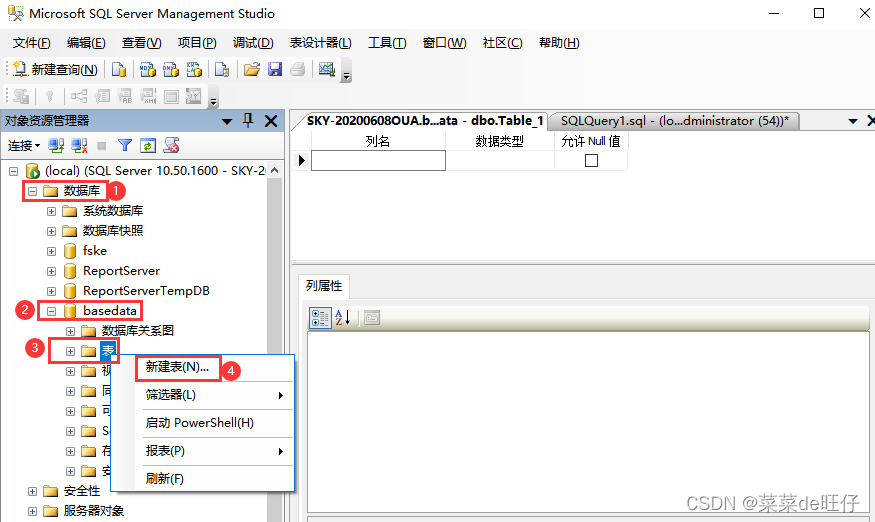This screenshot has height=522, width=875.
Task: Click the Relationships icon in table designer toolbar
Action: pyautogui.click(x=79, y=97)
